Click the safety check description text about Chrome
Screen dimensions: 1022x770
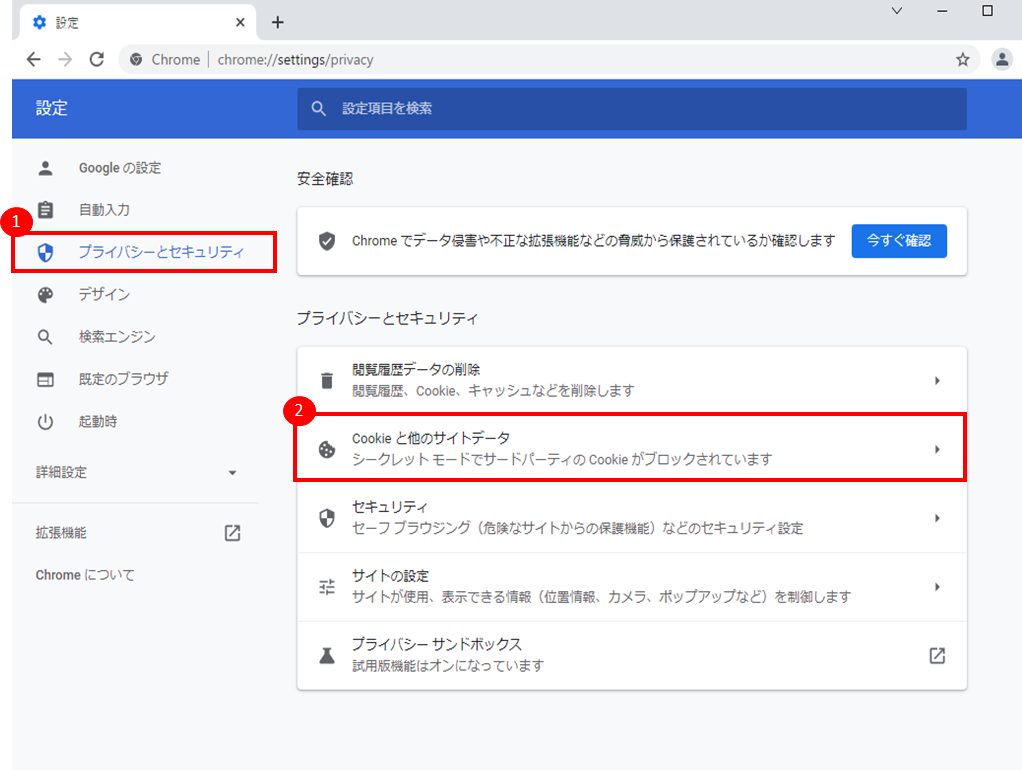(593, 241)
